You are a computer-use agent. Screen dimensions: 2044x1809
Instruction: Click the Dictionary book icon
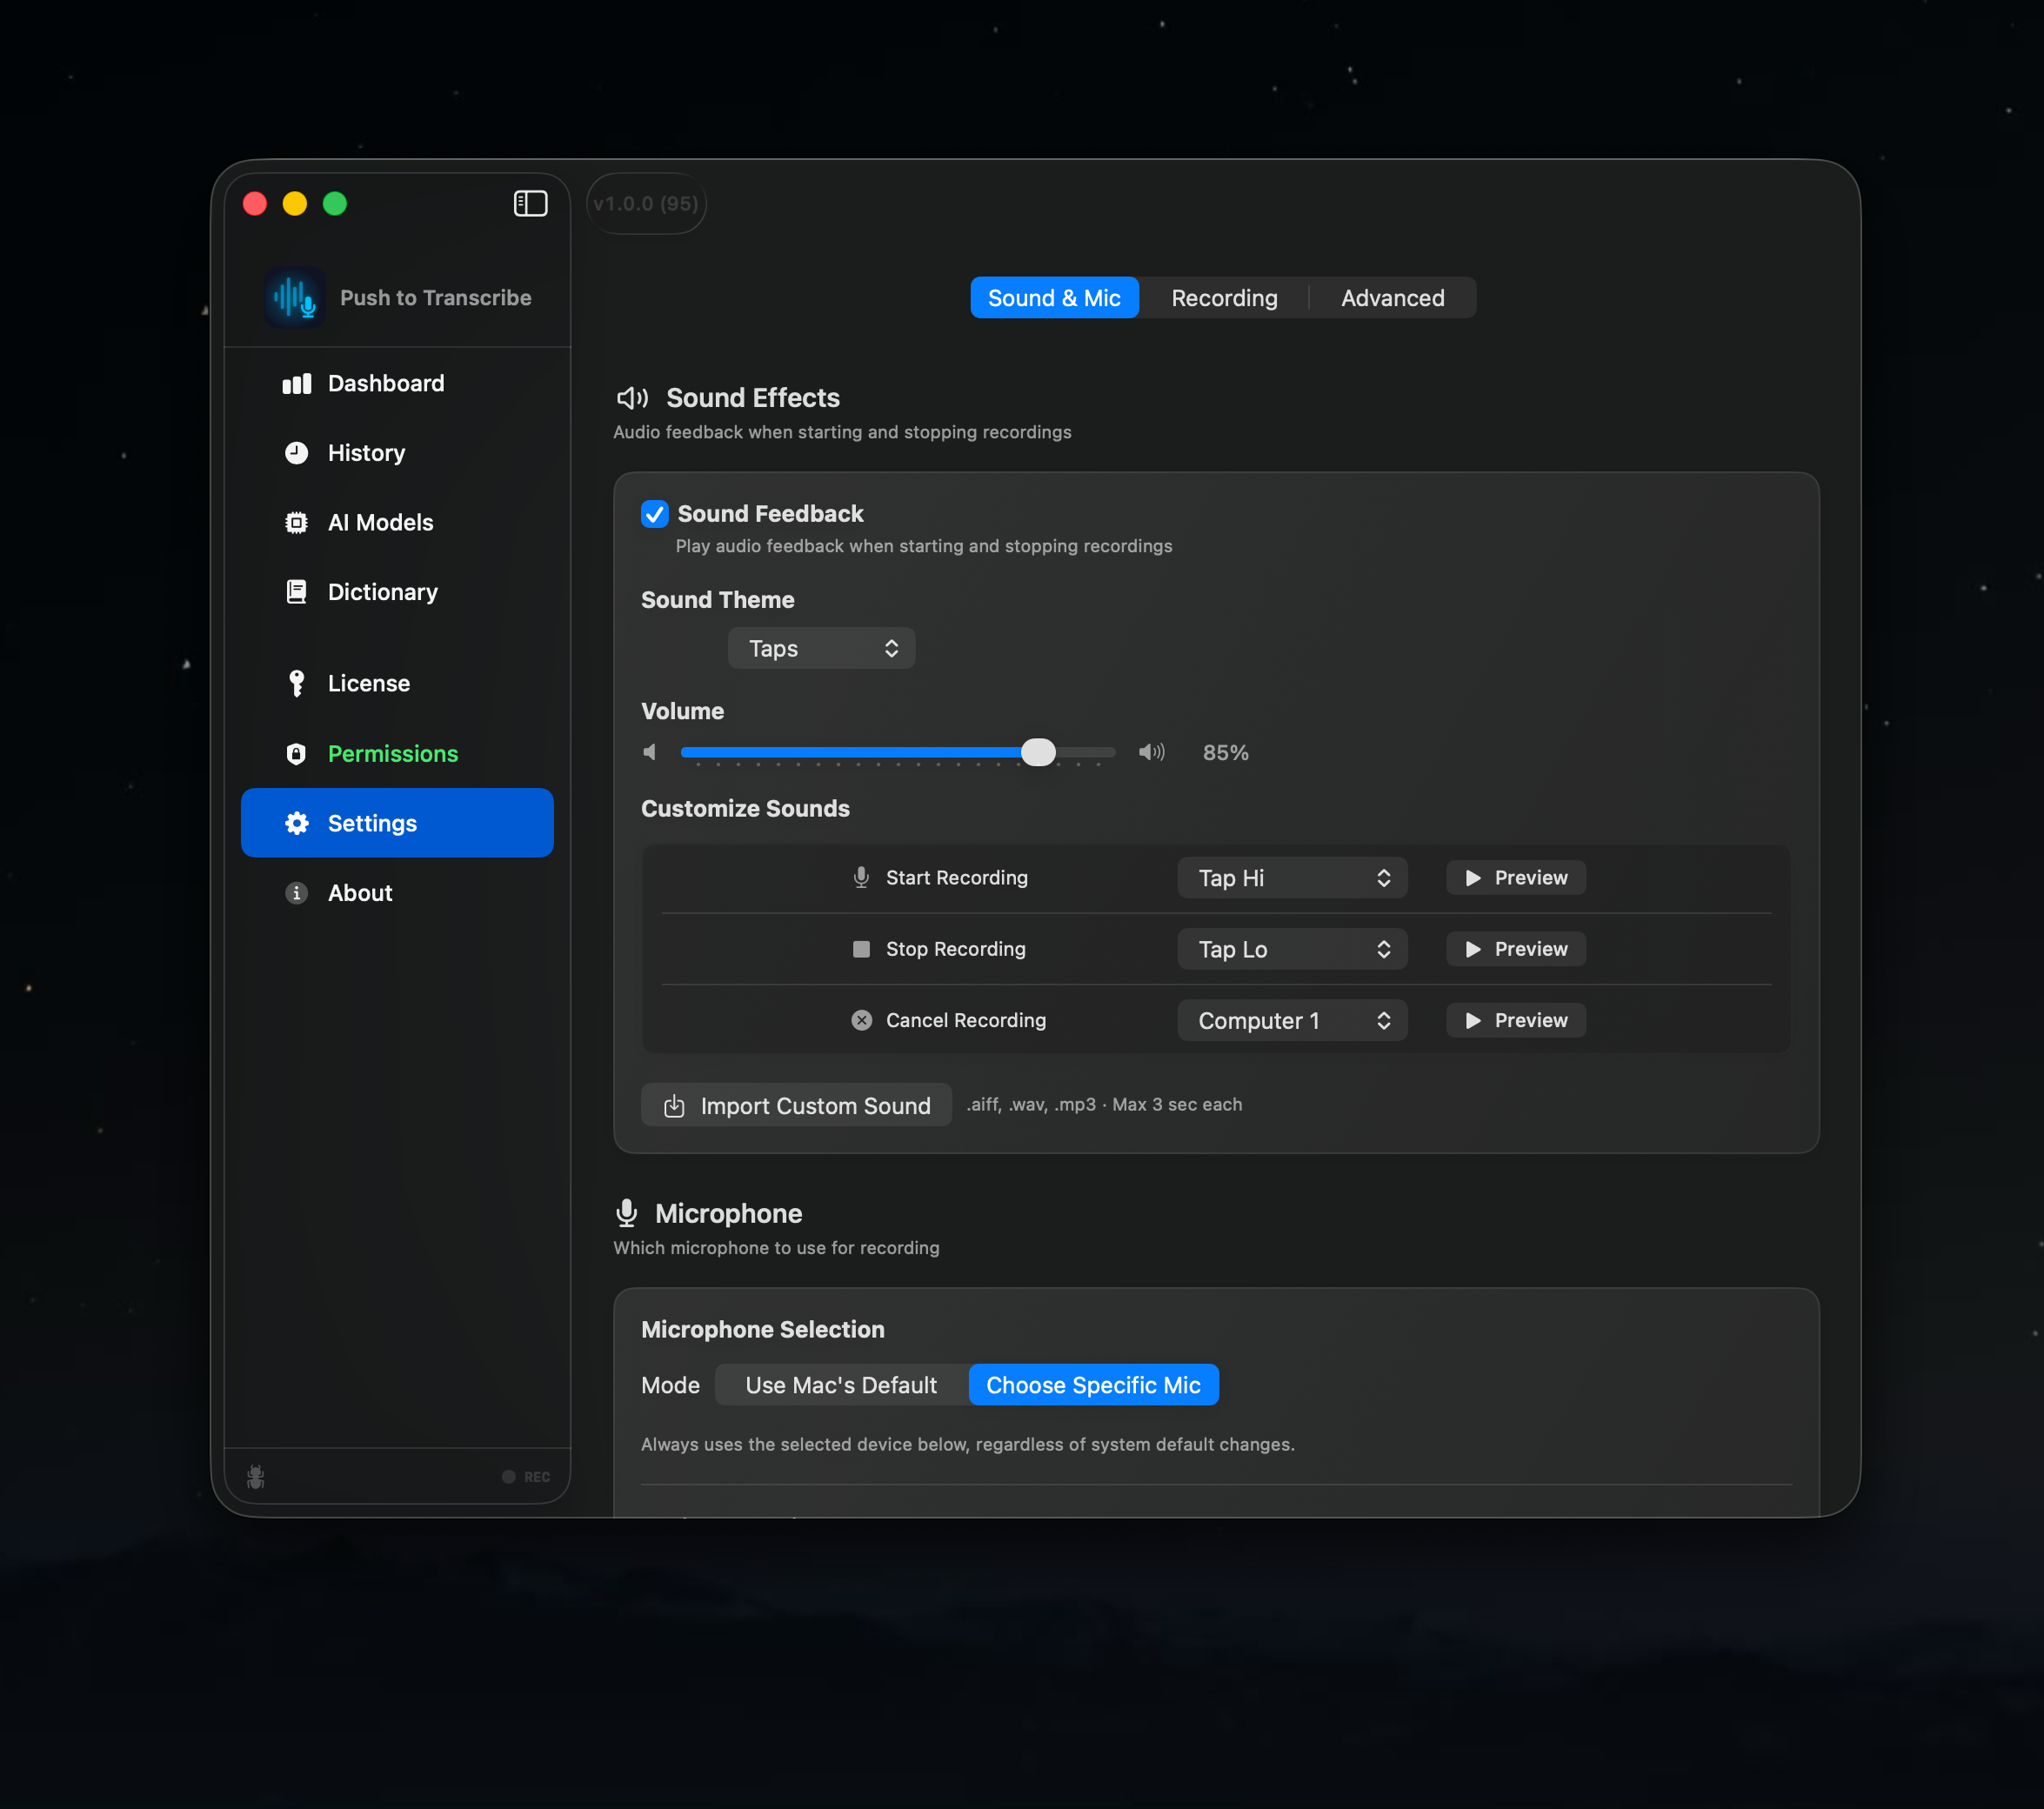[296, 591]
